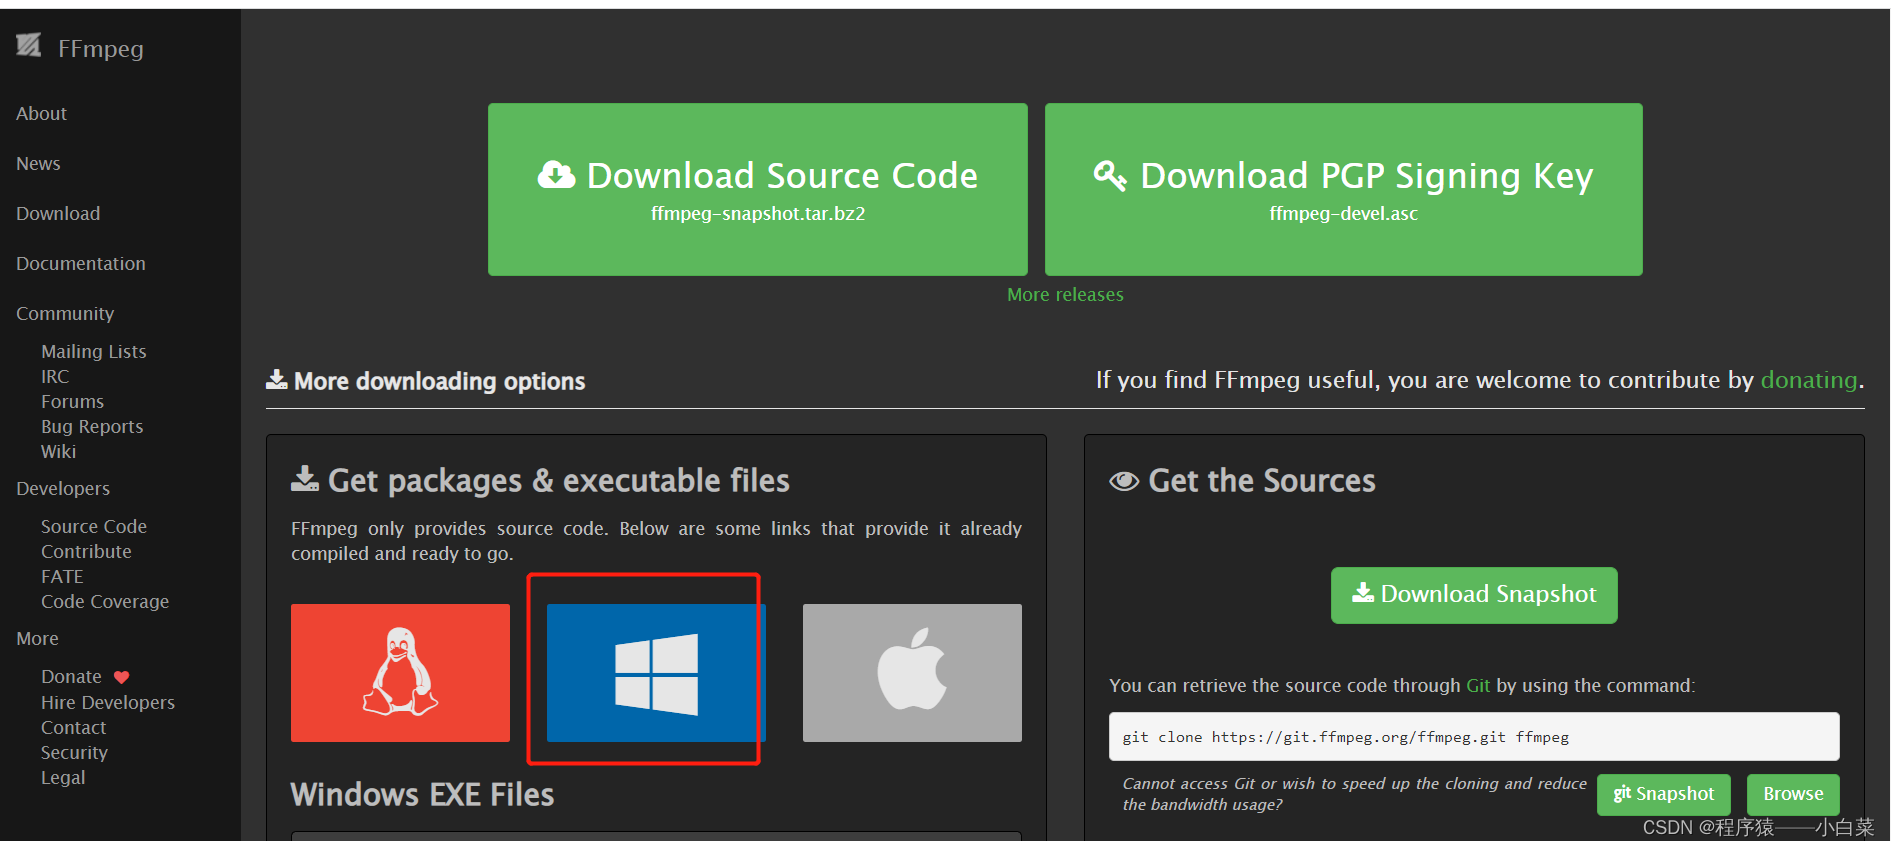Click the Get the Sources heading
1891x847 pixels.
[x=1262, y=481]
